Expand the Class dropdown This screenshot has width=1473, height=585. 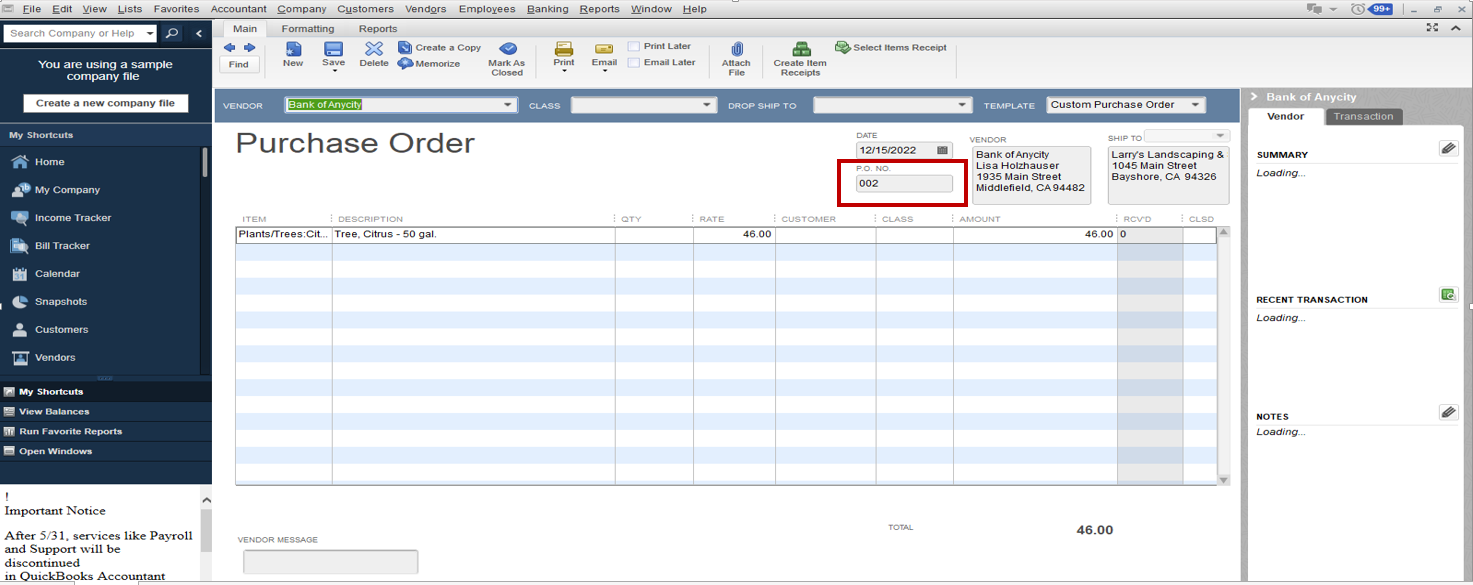pyautogui.click(x=707, y=104)
